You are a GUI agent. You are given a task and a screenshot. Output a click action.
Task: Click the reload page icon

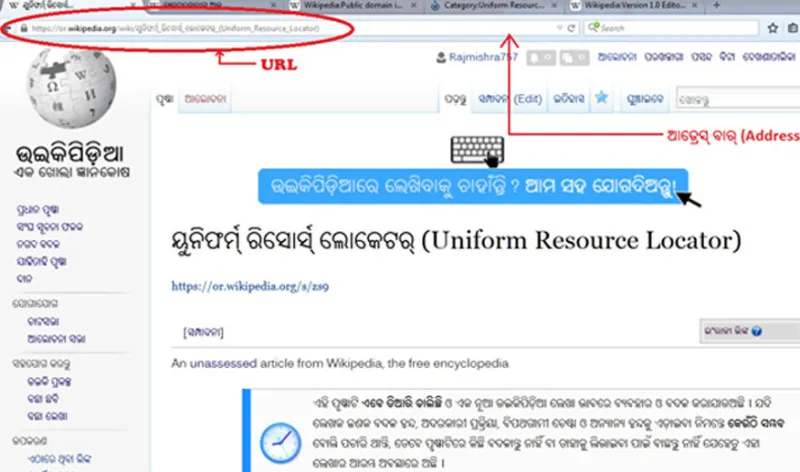click(x=571, y=28)
